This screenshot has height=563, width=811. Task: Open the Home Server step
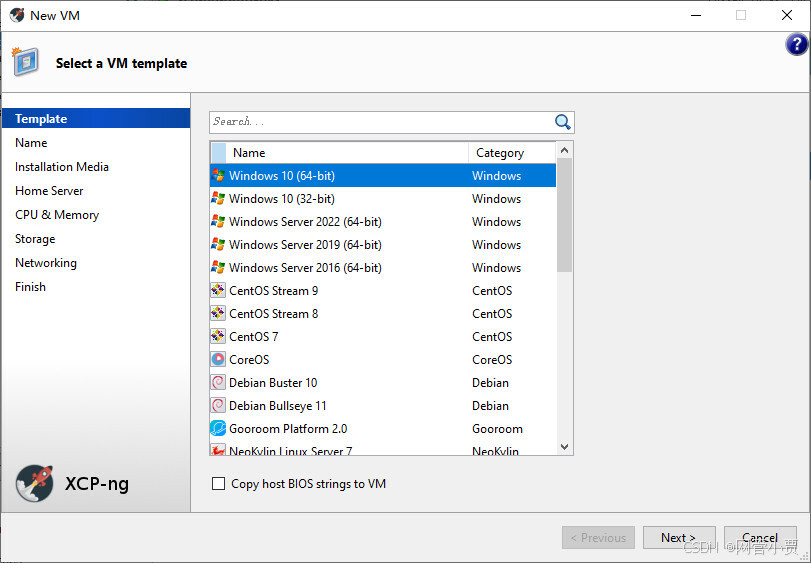[49, 191]
